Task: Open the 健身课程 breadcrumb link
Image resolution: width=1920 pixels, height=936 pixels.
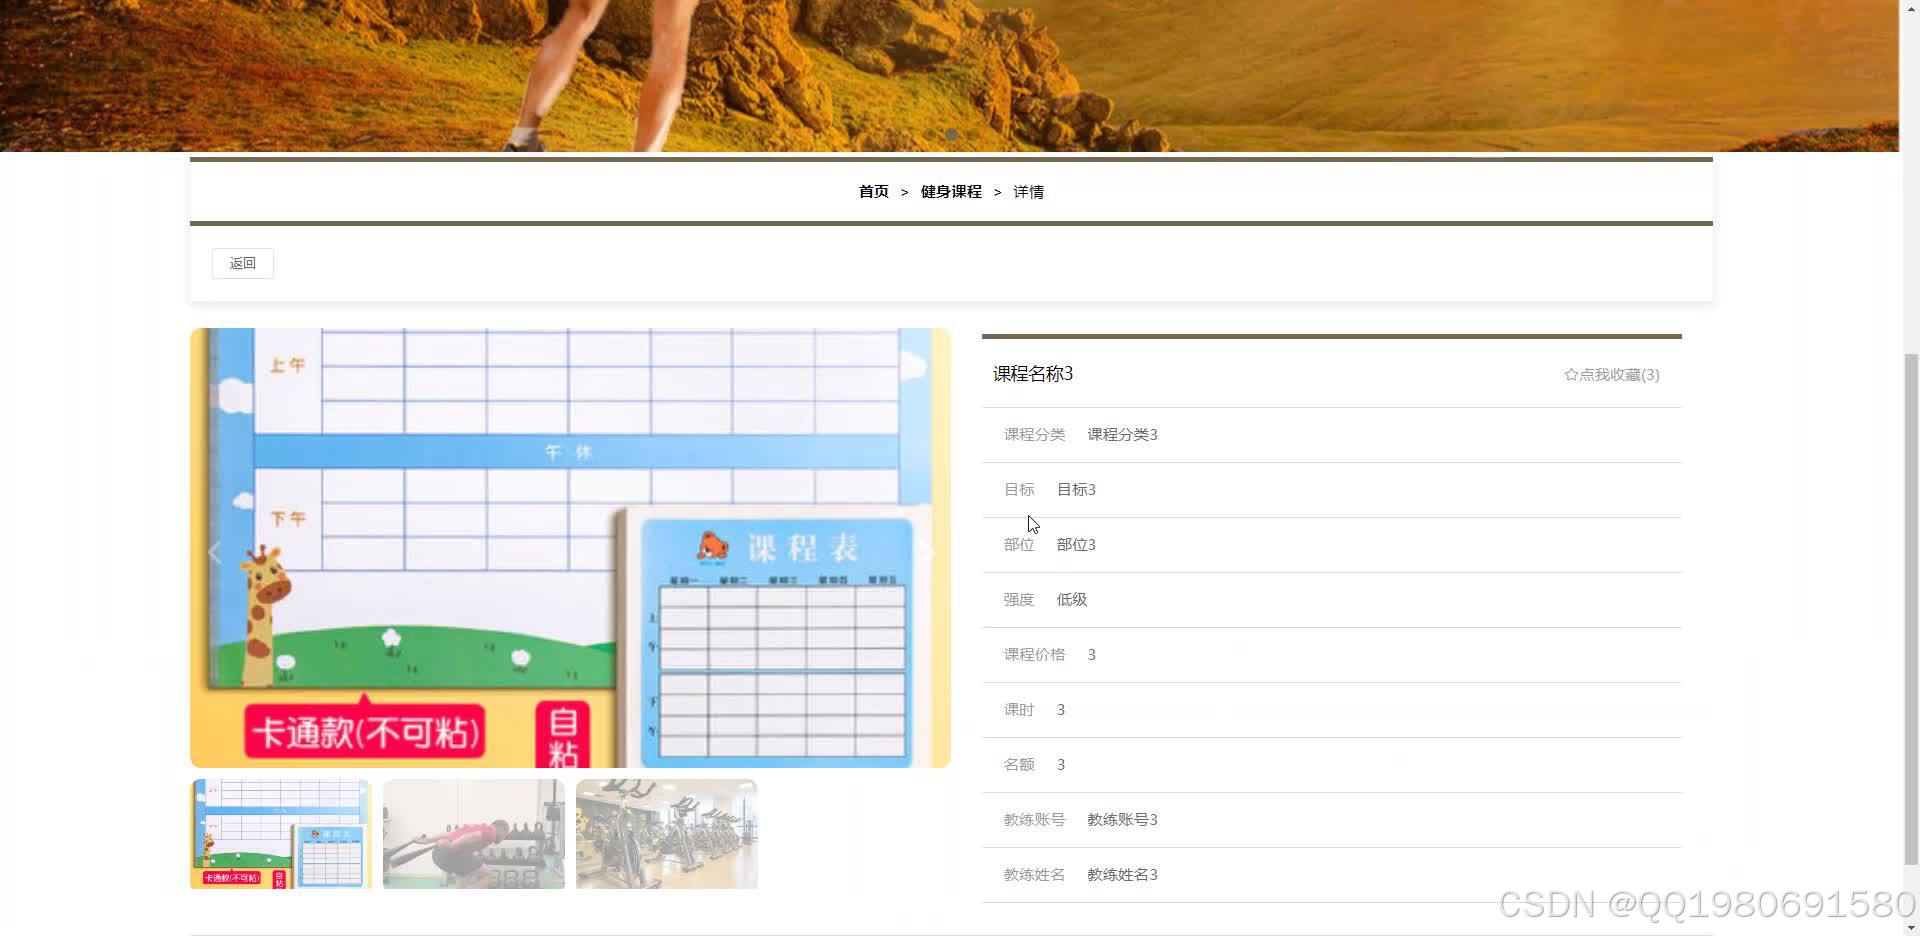Action: 950,191
